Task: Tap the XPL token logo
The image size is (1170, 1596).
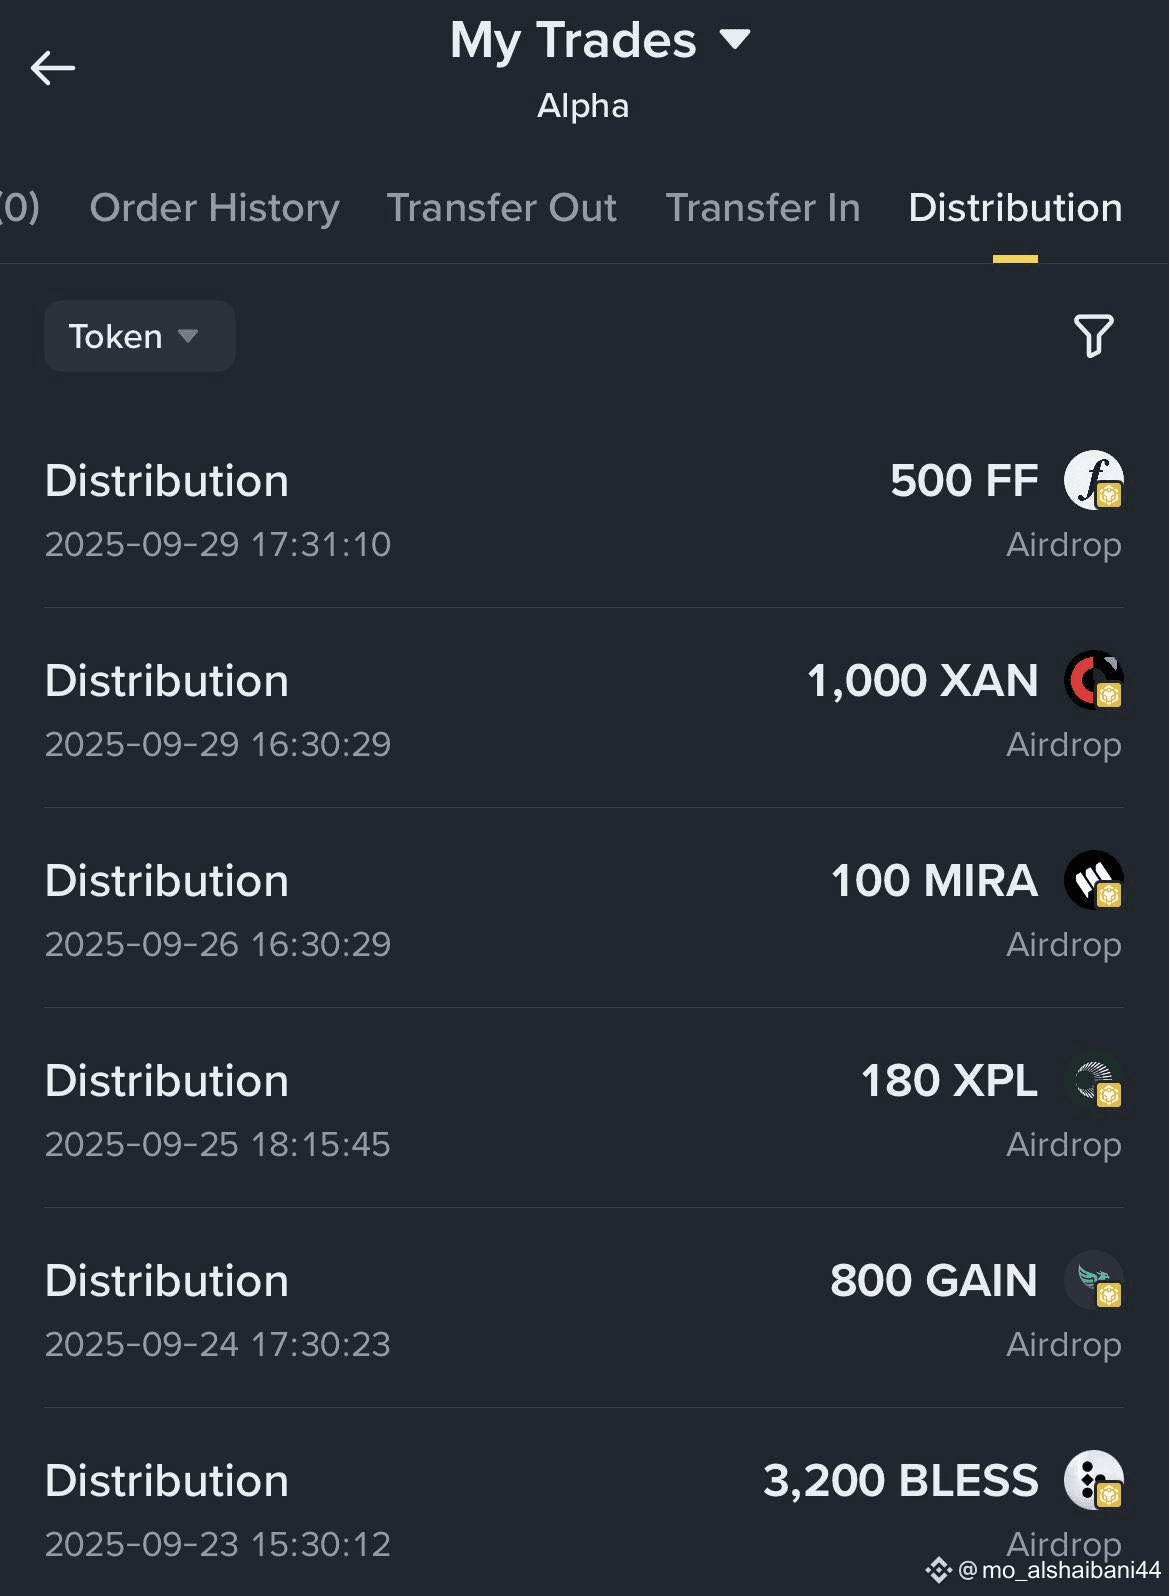Action: click(1093, 1080)
